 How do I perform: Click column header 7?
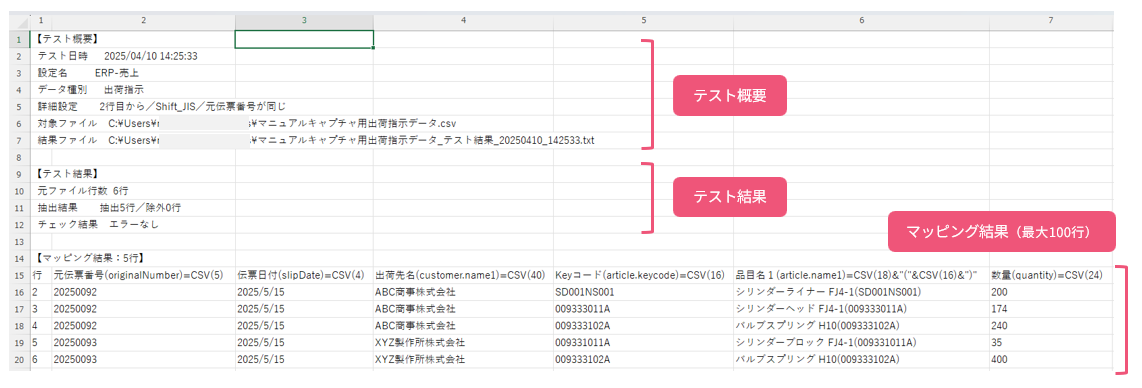point(1051,20)
